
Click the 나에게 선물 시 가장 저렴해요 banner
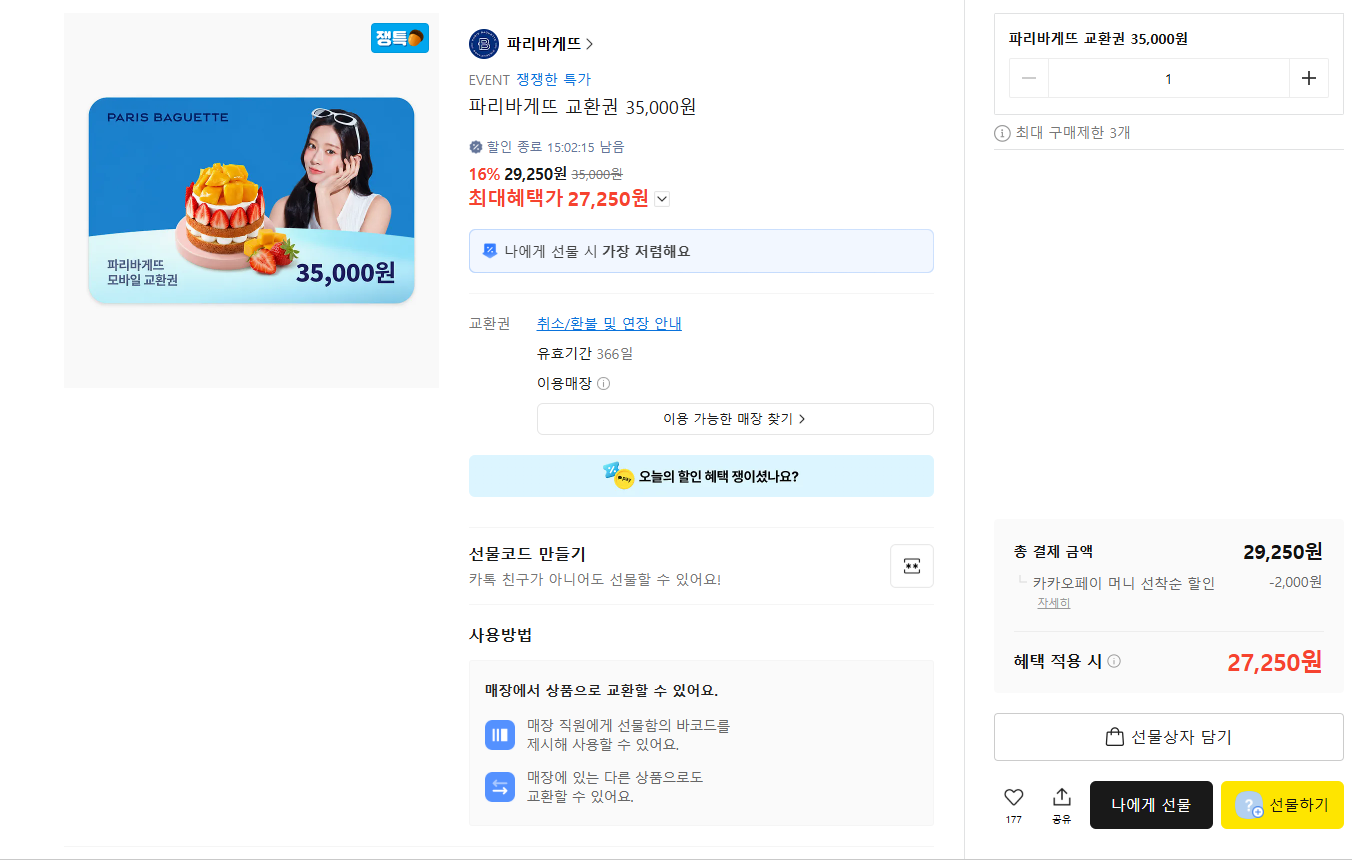pyautogui.click(x=701, y=251)
